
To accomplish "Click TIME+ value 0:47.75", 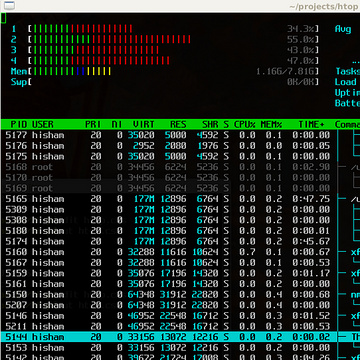I will 311,199.
